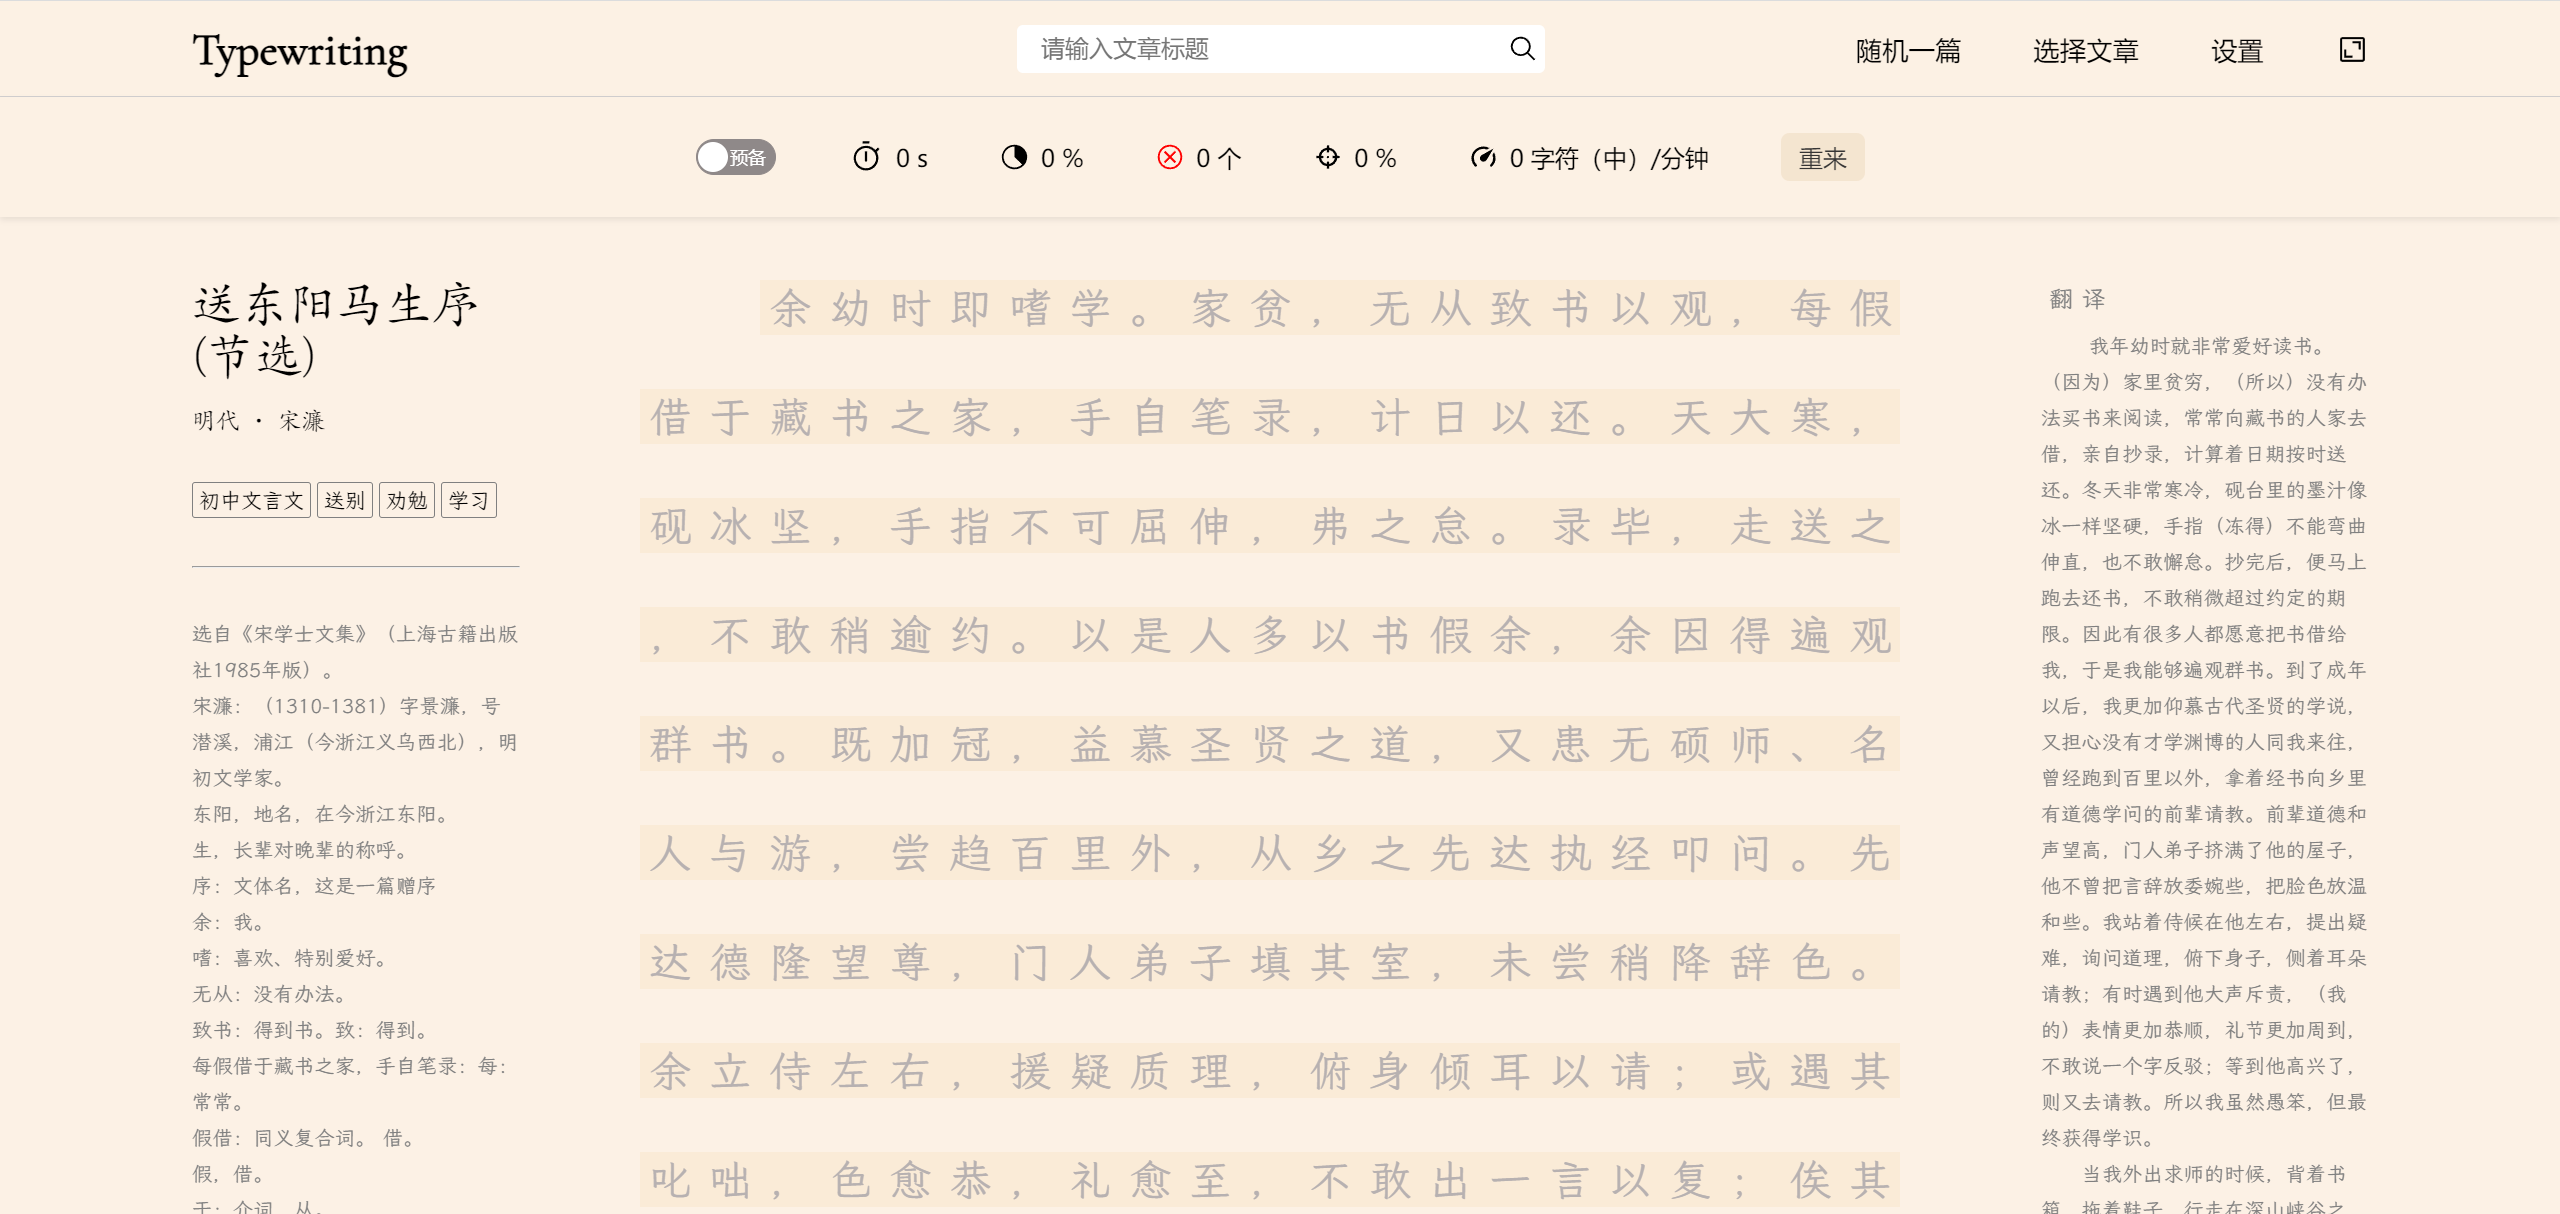
Task: Click the fullscreen expand icon
Action: 2352,50
